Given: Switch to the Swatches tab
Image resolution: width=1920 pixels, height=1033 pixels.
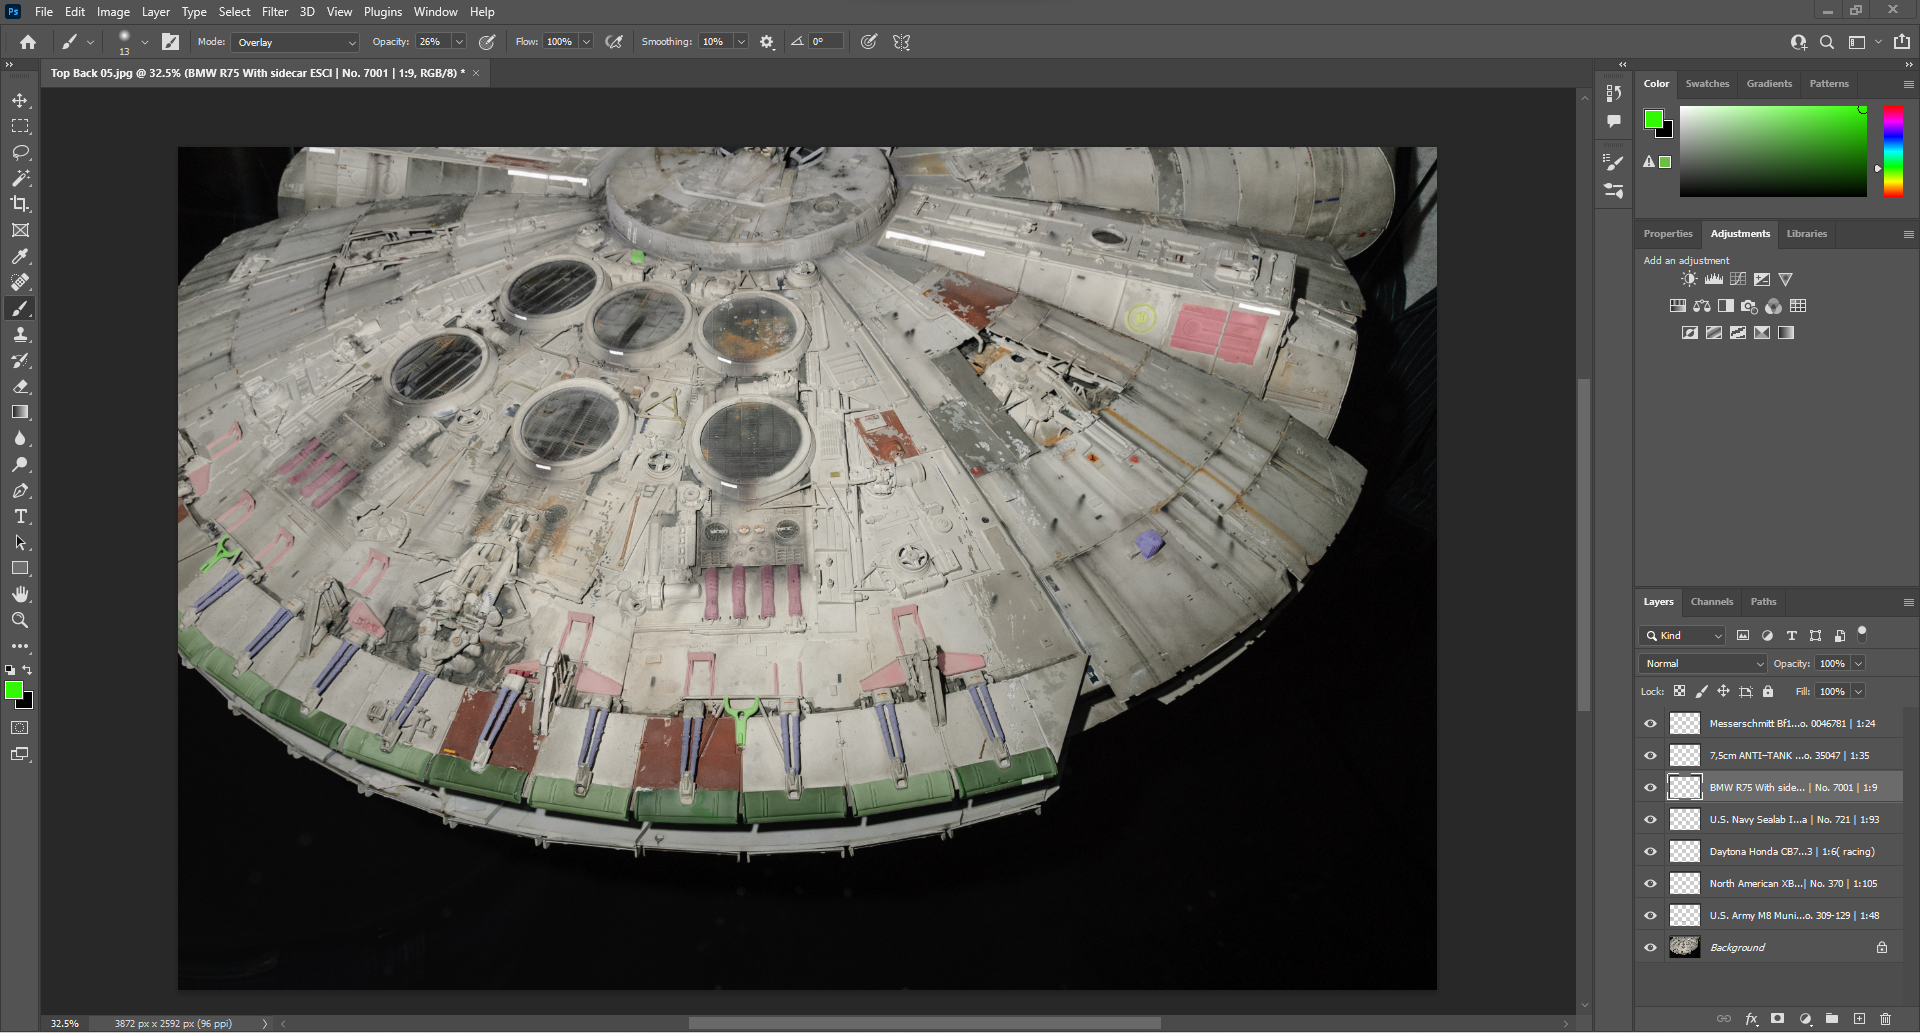Looking at the screenshot, I should [x=1707, y=84].
